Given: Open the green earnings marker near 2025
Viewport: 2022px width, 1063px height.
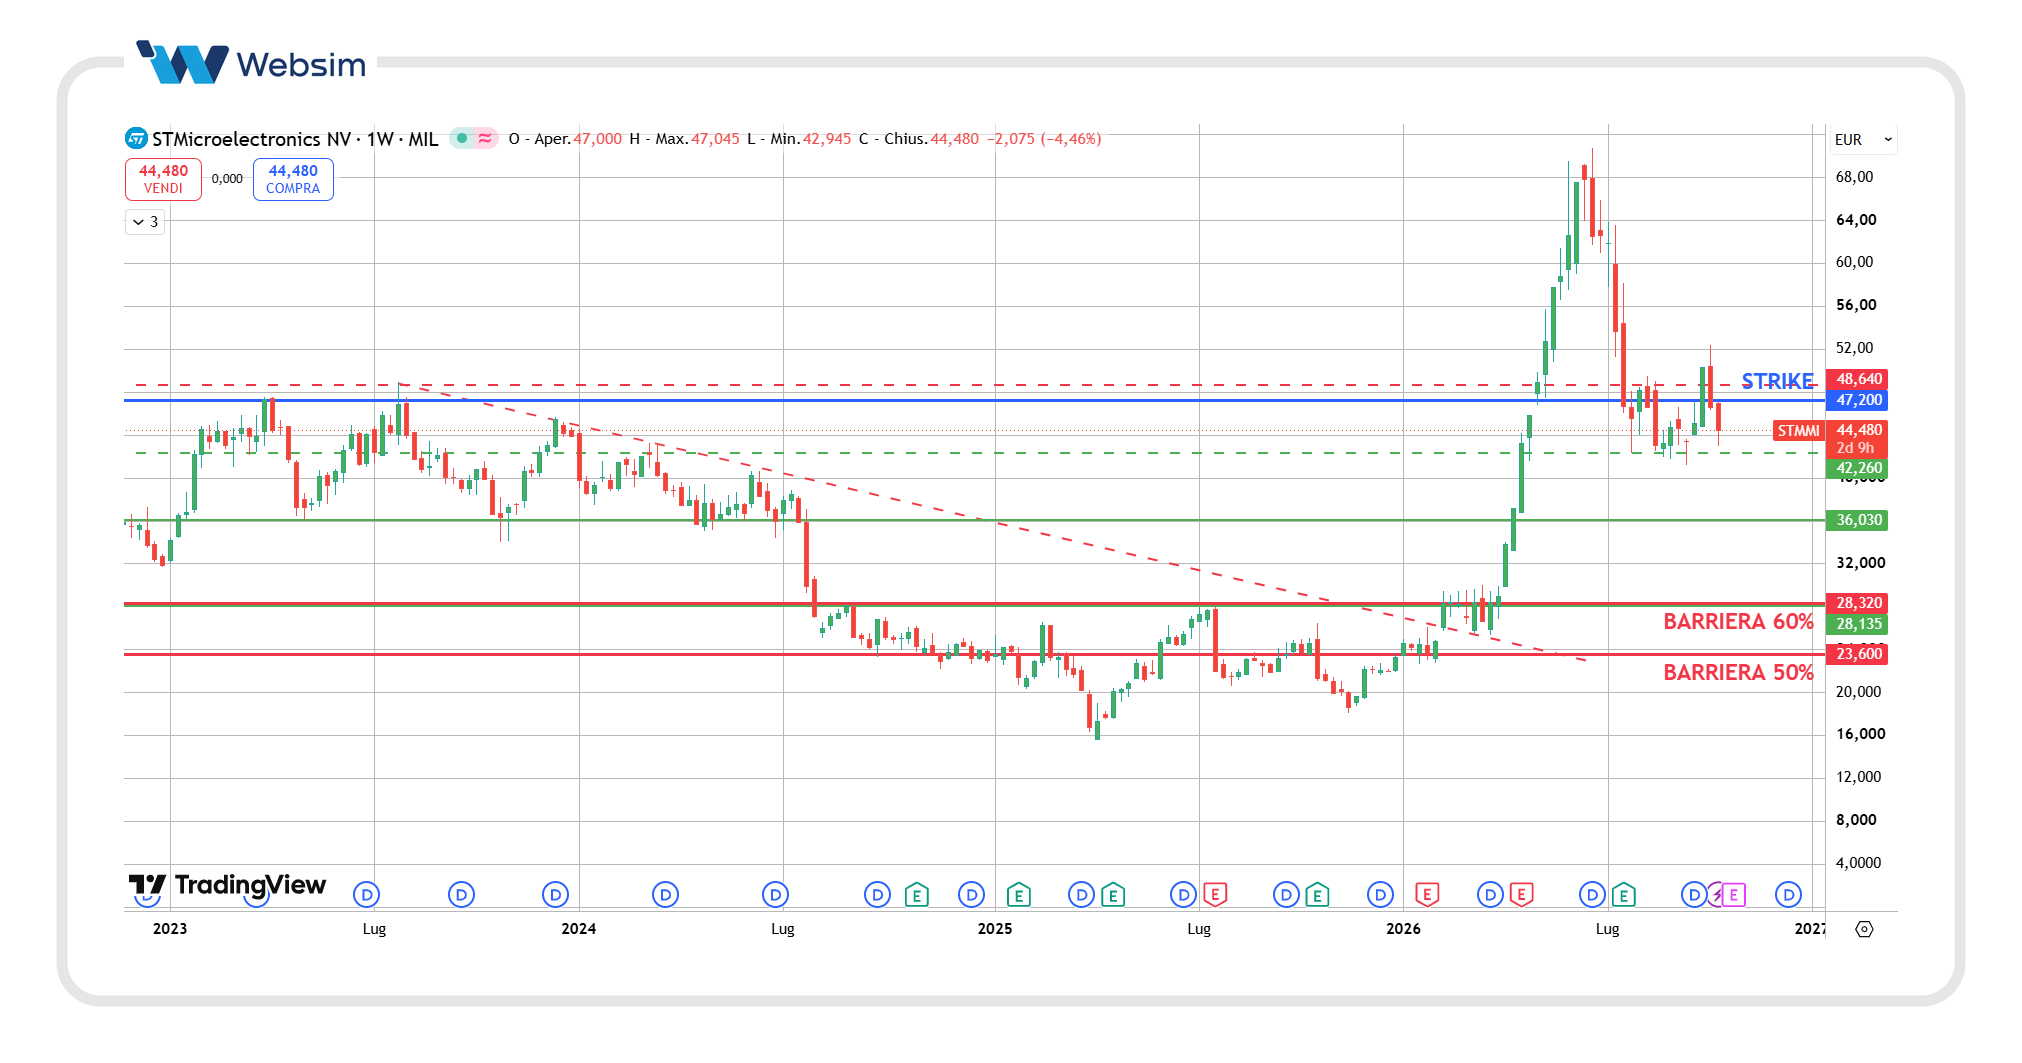Looking at the screenshot, I should (x=1018, y=894).
